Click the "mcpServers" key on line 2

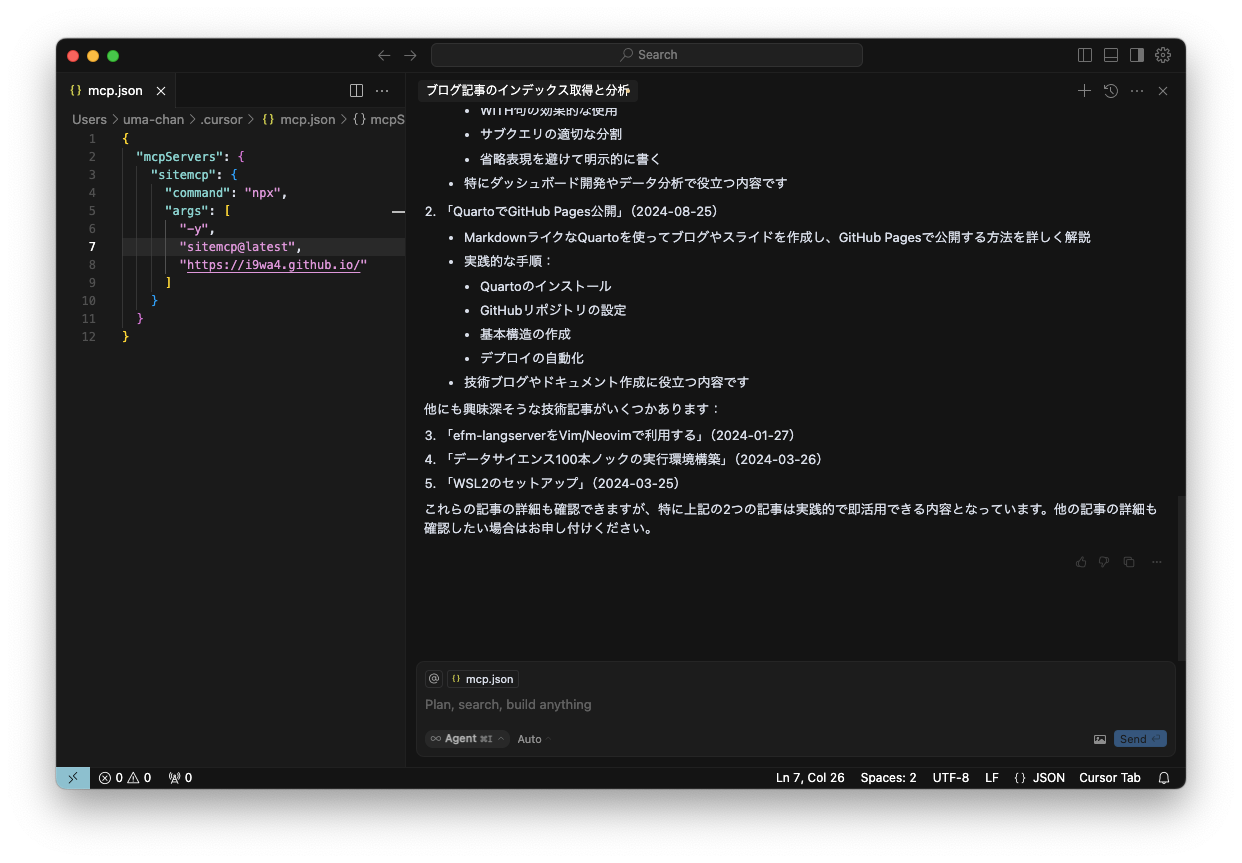179,157
